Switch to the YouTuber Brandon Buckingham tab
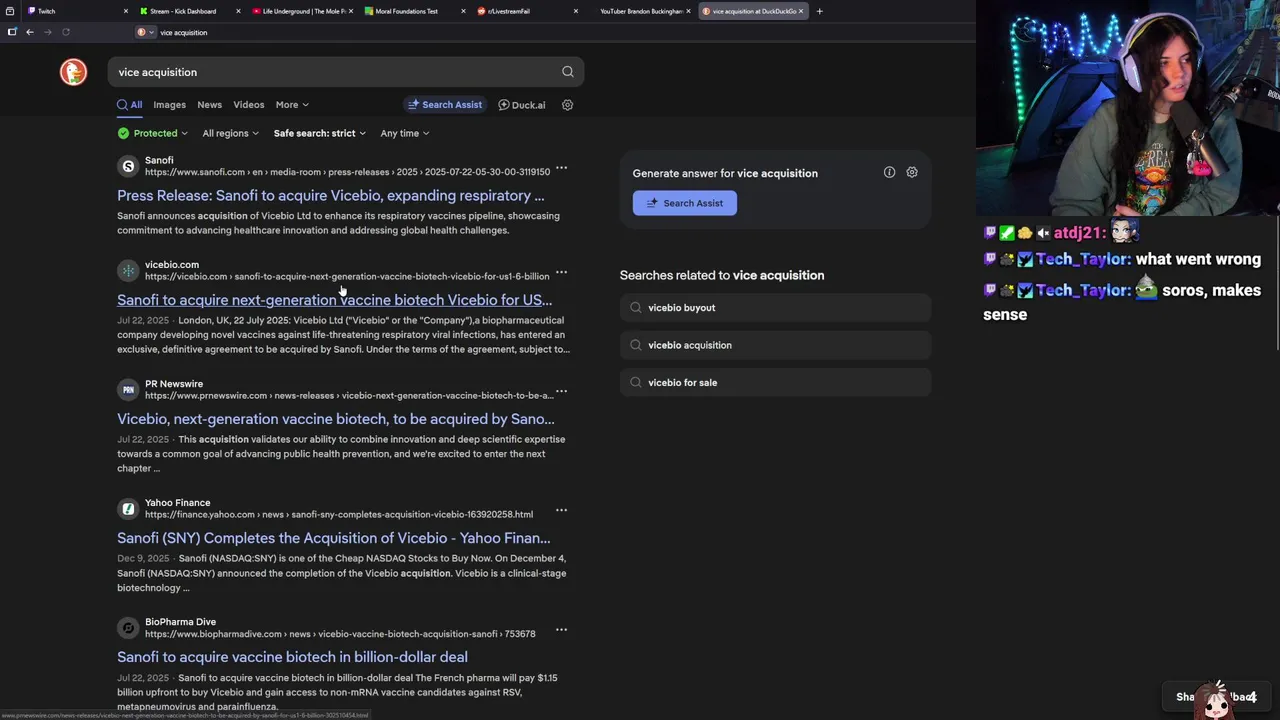The height and width of the screenshot is (720, 1280). [640, 11]
